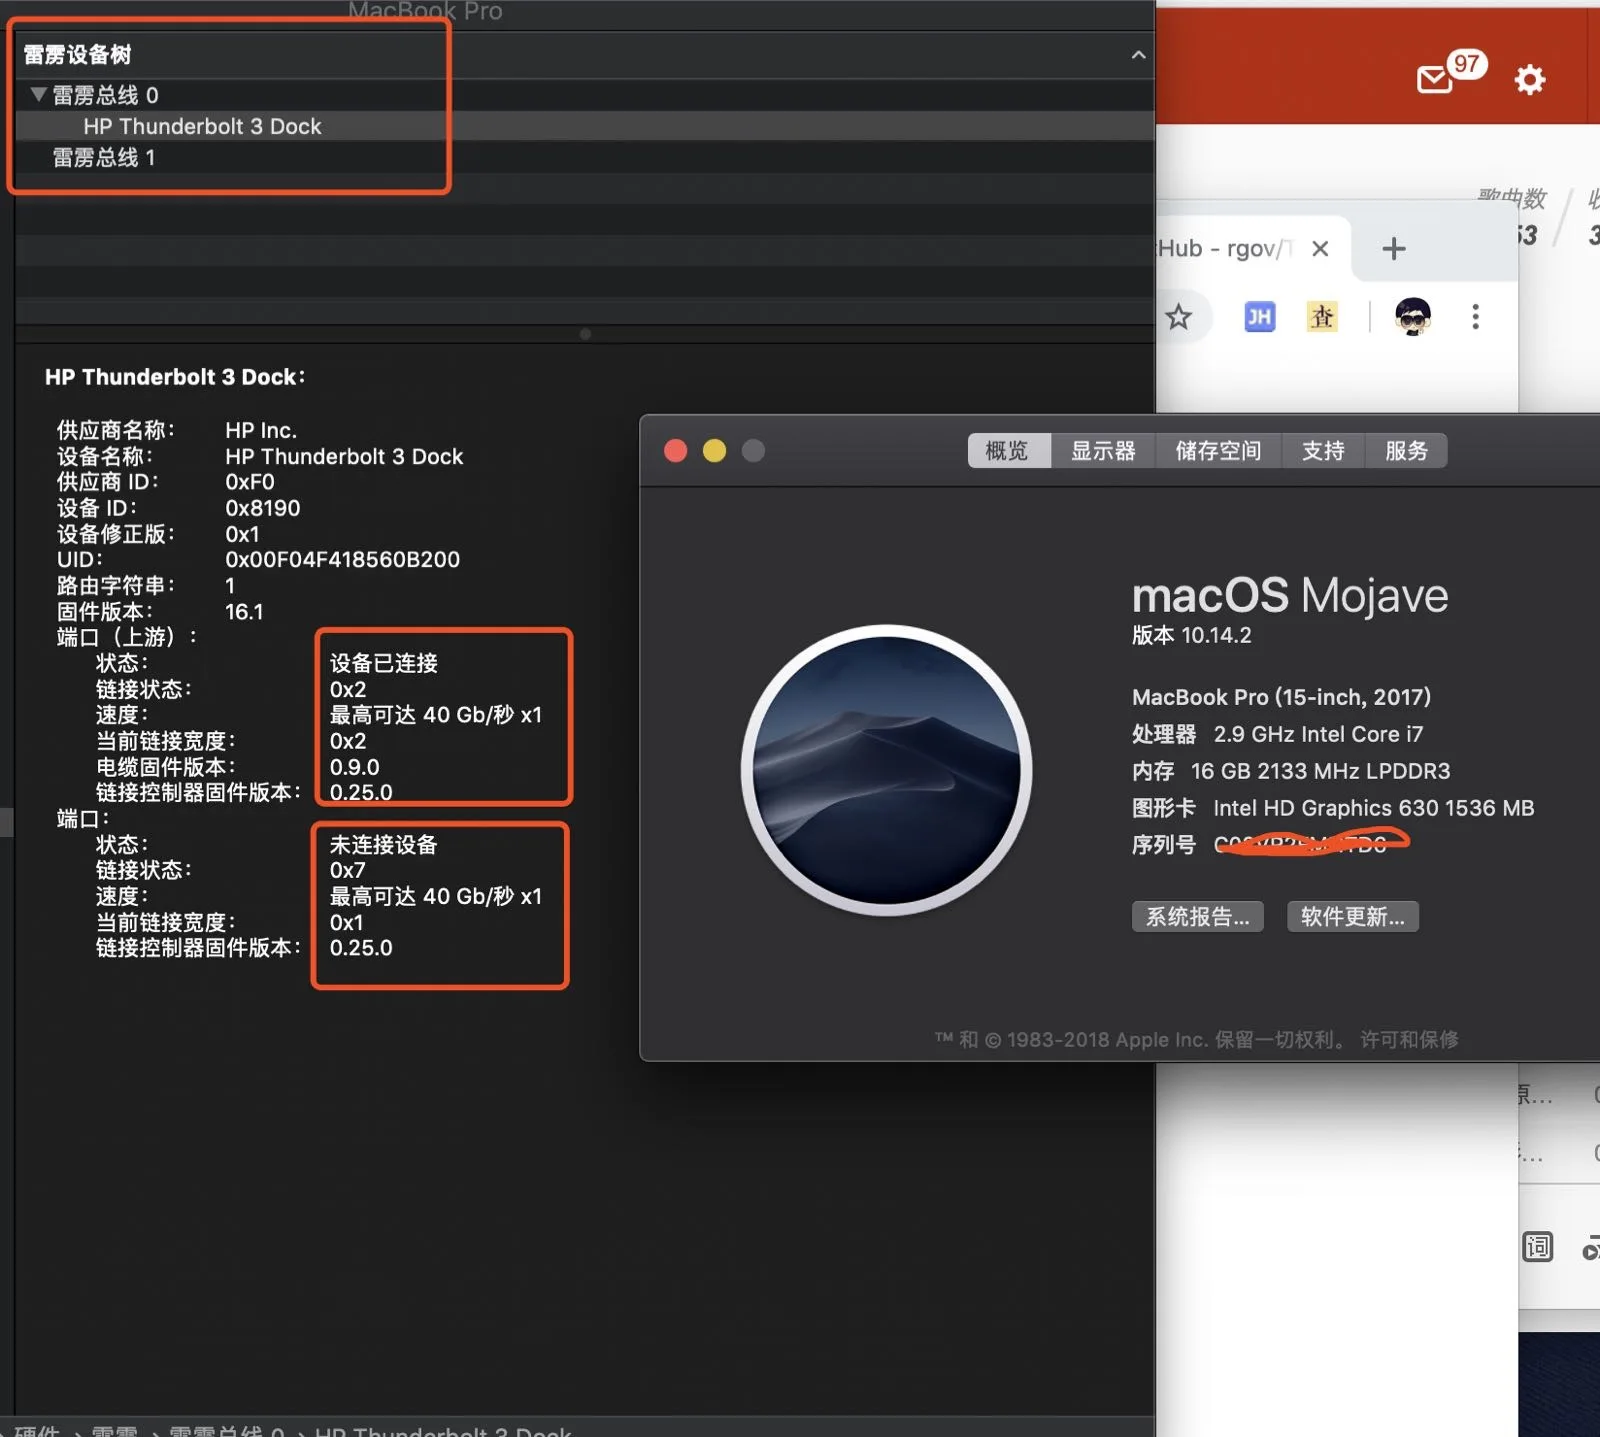Screen dimensions: 1600x1437
Task: Switch to the 显示器 tab
Action: 1103,451
